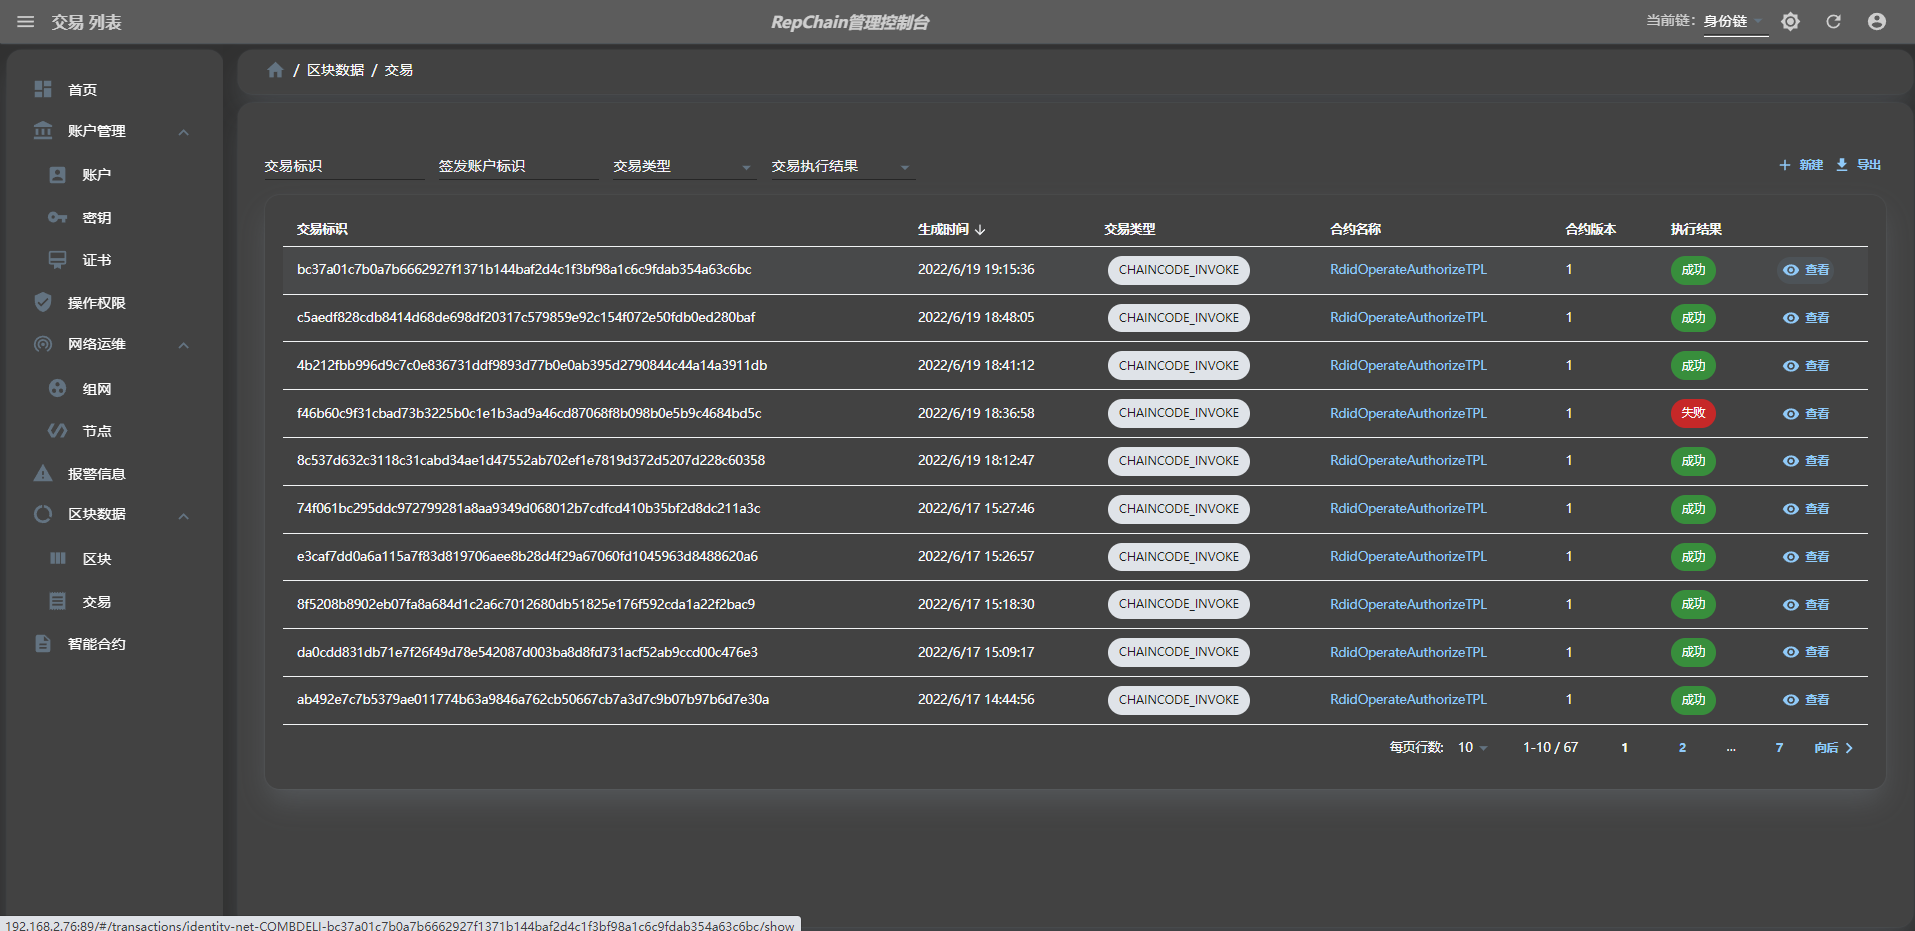This screenshot has height=931, width=1915.
Task: Click 向后 next page button
Action: [x=1834, y=748]
